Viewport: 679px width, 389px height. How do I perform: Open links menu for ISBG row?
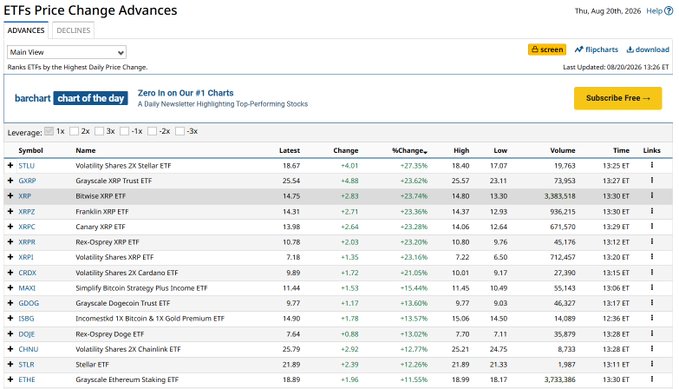coord(652,318)
